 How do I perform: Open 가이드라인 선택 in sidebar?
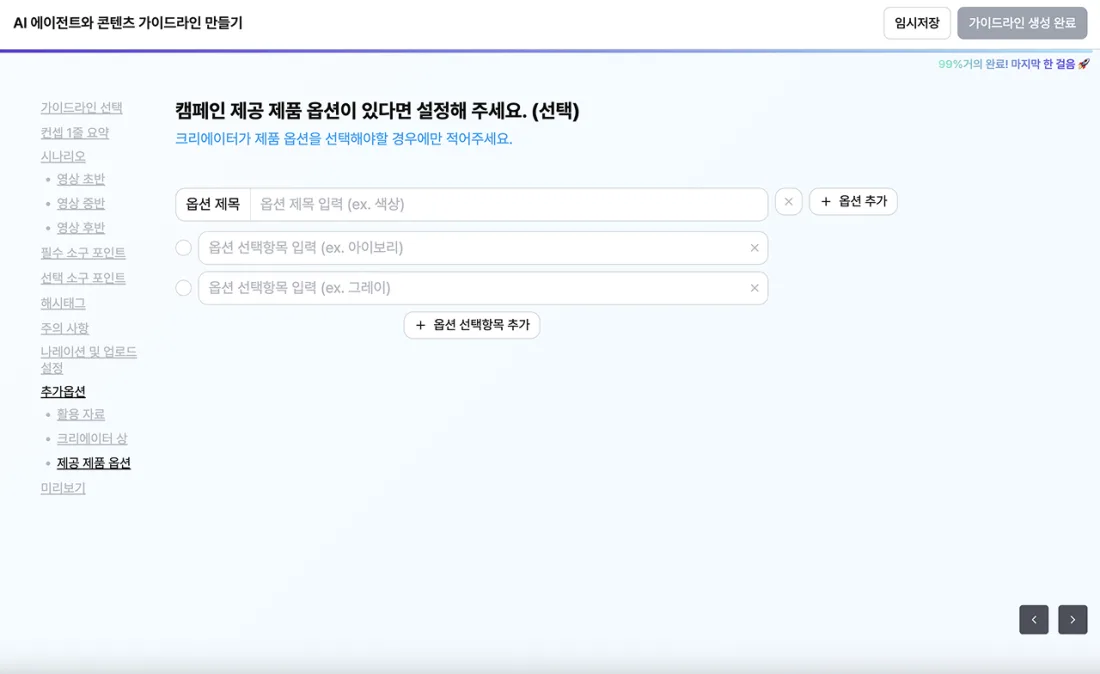click(81, 107)
